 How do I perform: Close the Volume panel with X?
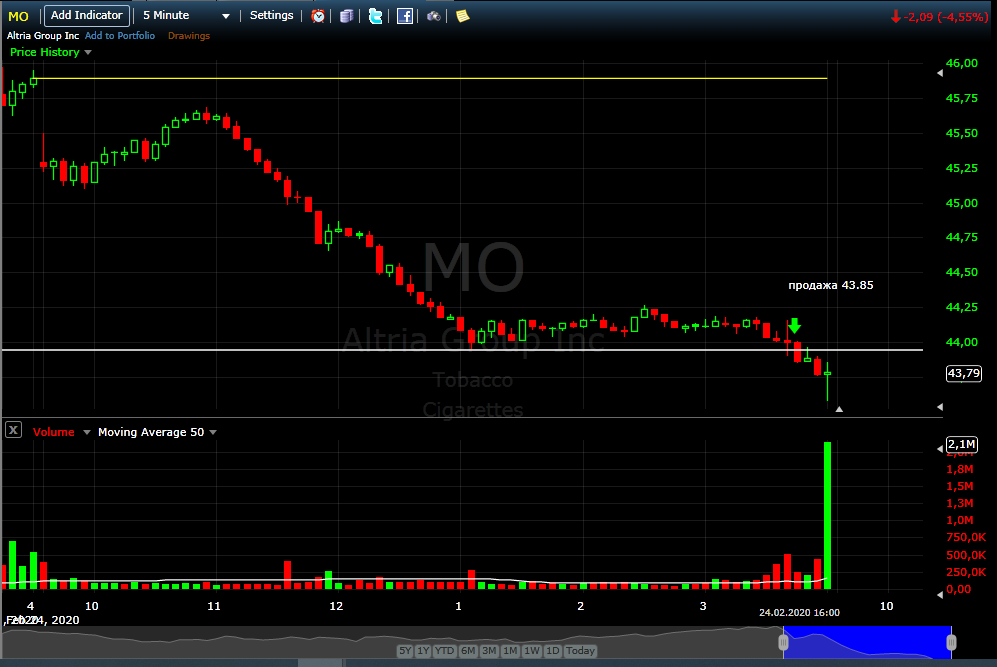click(x=13, y=430)
